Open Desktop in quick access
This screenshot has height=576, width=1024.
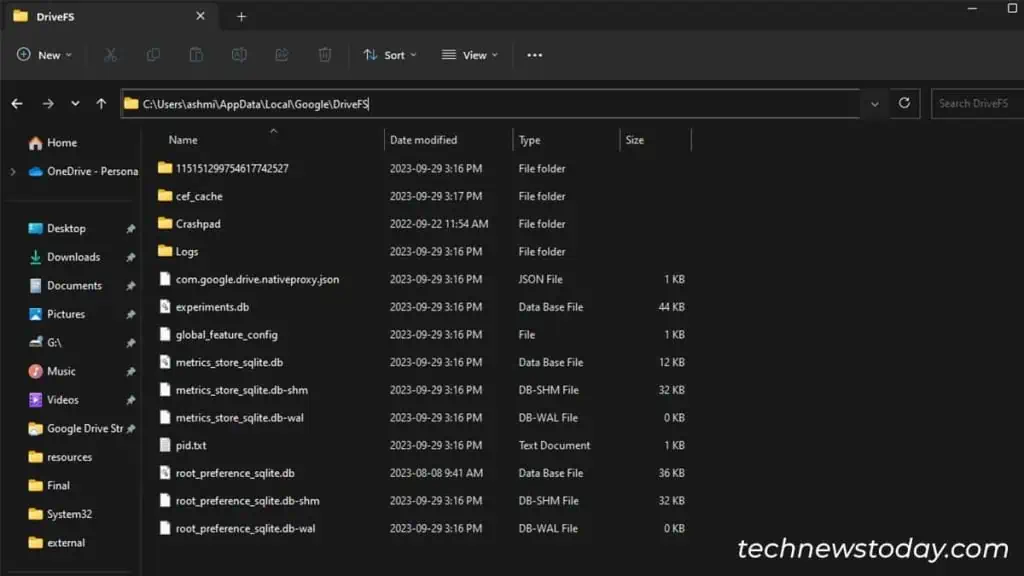pos(57,229)
